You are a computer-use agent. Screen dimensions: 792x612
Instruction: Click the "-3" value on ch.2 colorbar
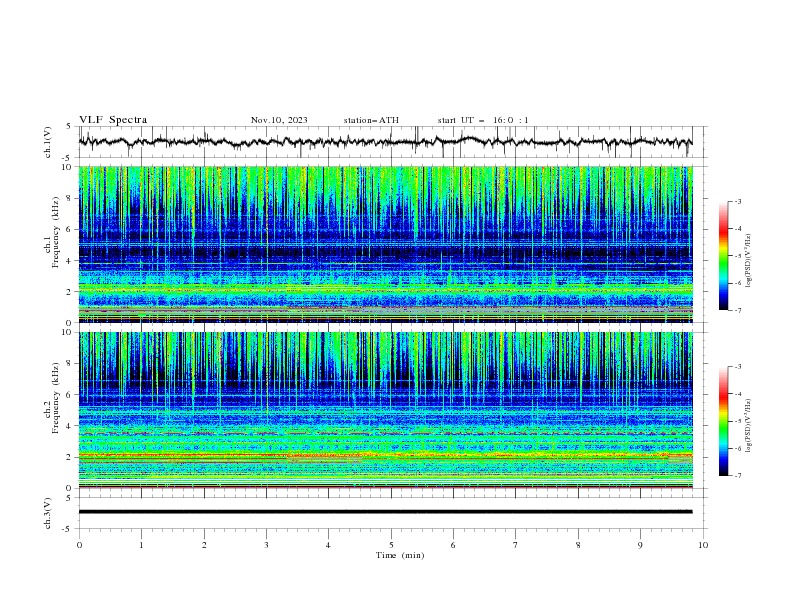click(738, 367)
